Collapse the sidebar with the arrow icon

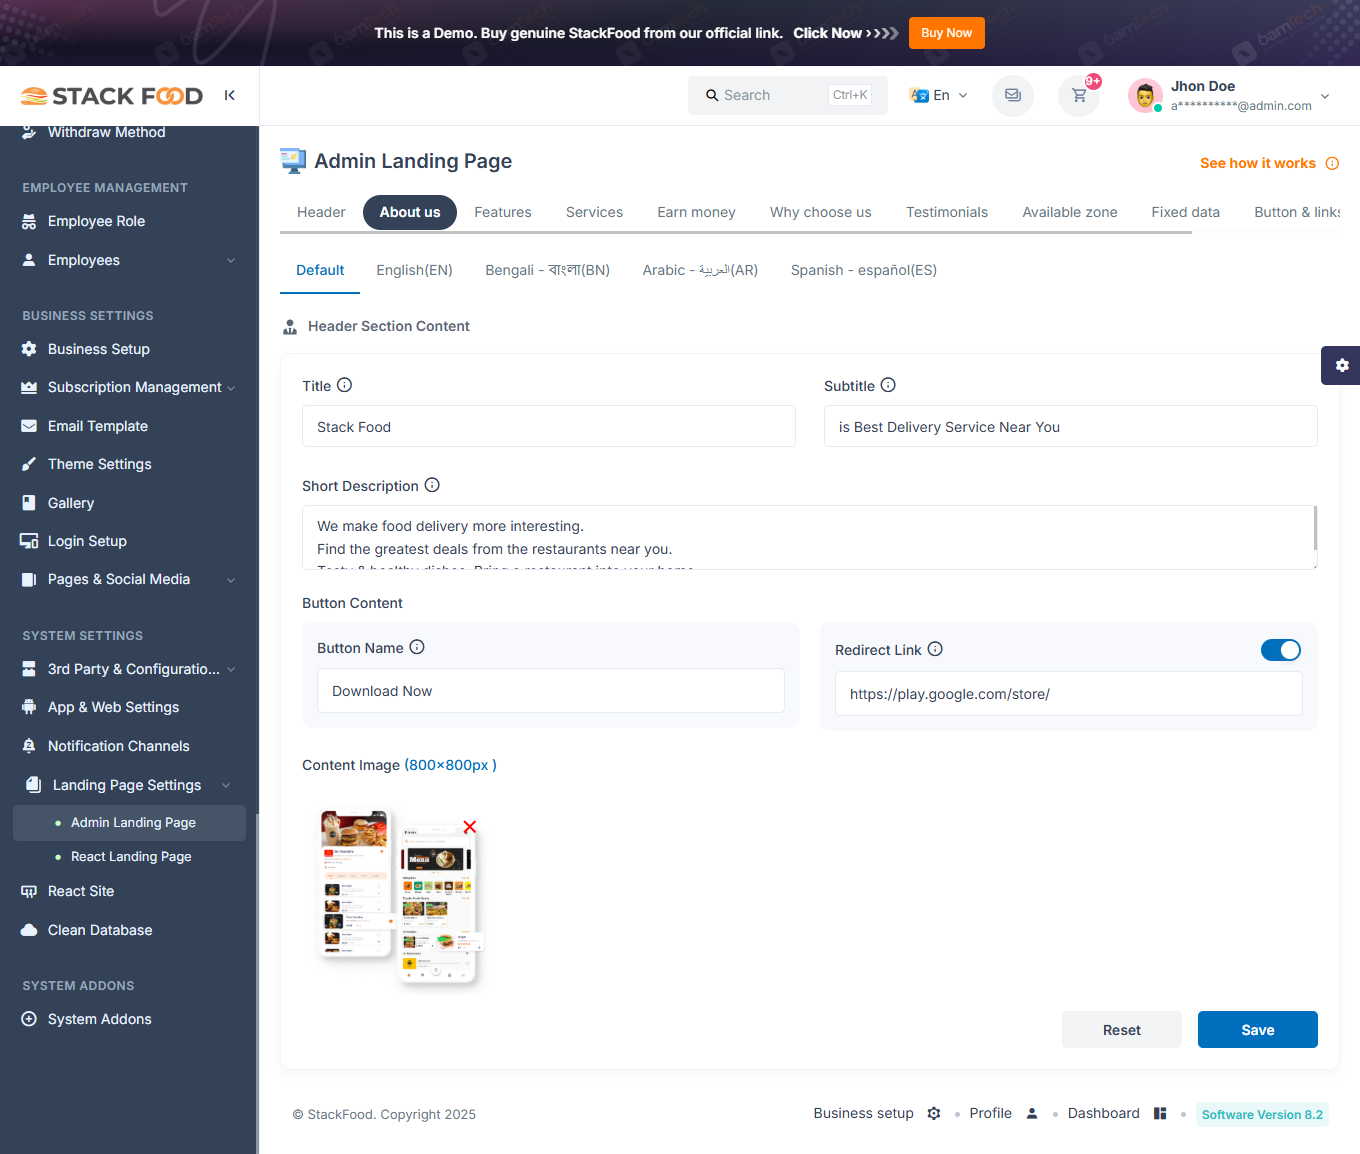coord(230,95)
